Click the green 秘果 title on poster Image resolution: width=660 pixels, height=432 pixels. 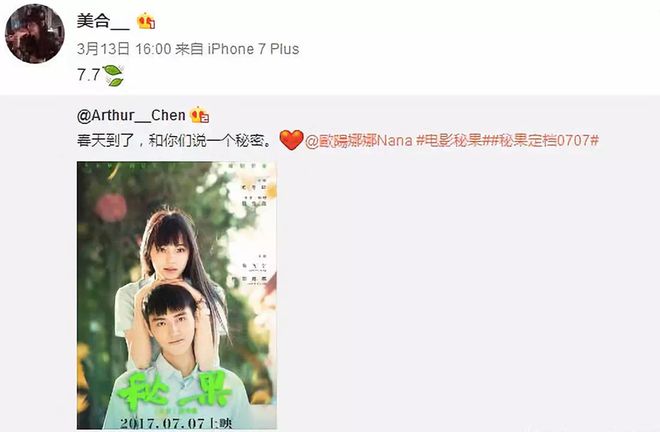click(x=175, y=389)
